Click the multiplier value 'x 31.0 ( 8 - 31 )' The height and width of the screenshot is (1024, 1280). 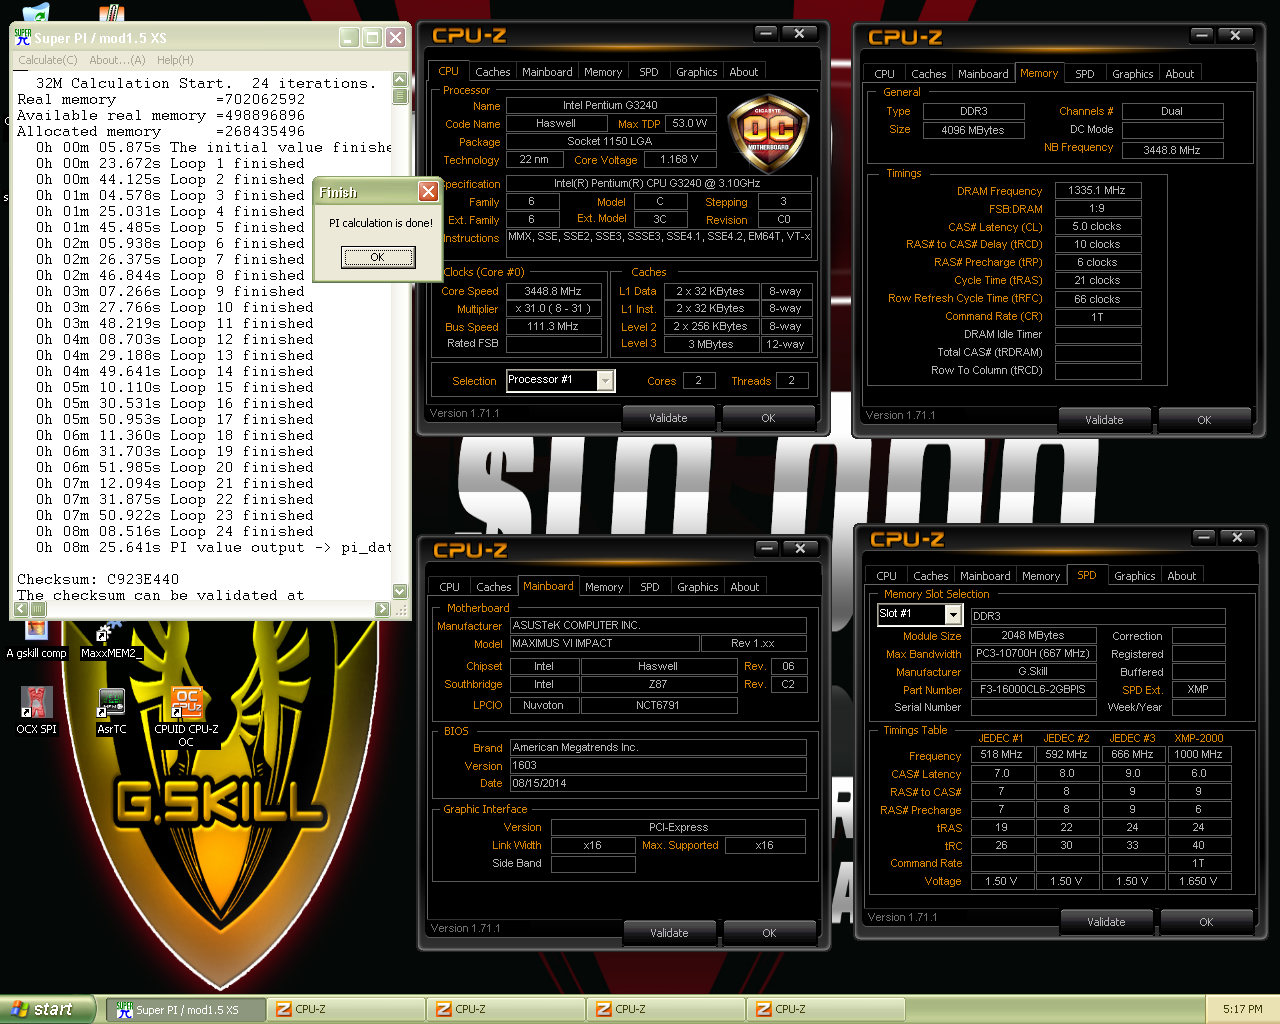pyautogui.click(x=553, y=309)
